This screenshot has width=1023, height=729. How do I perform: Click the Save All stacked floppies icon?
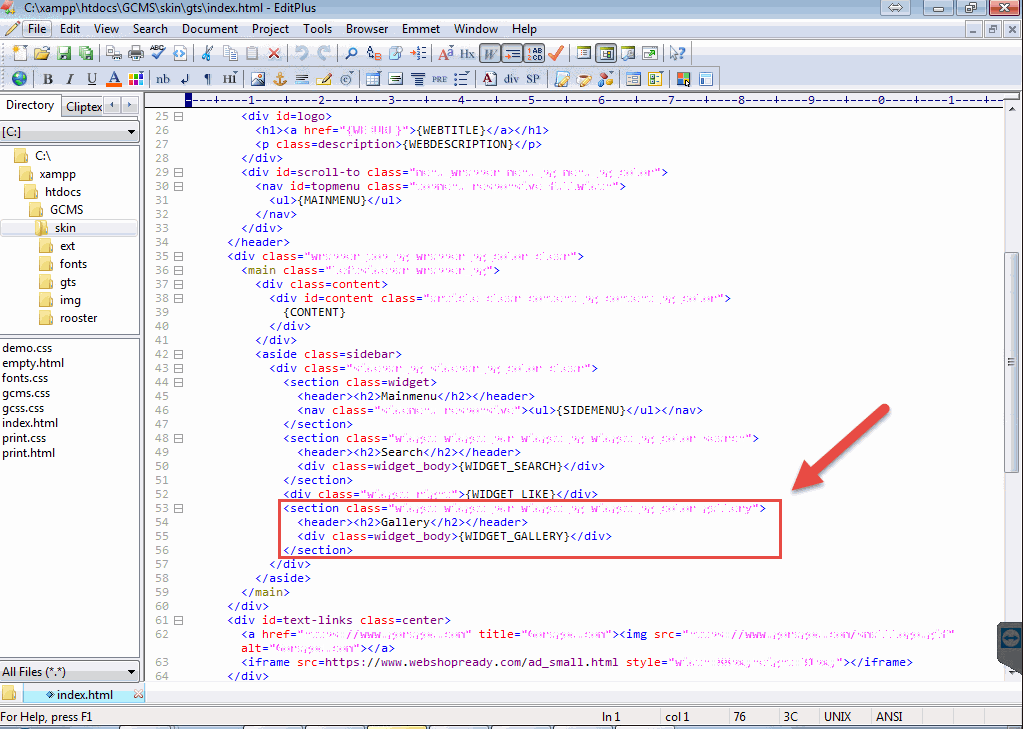coord(85,53)
